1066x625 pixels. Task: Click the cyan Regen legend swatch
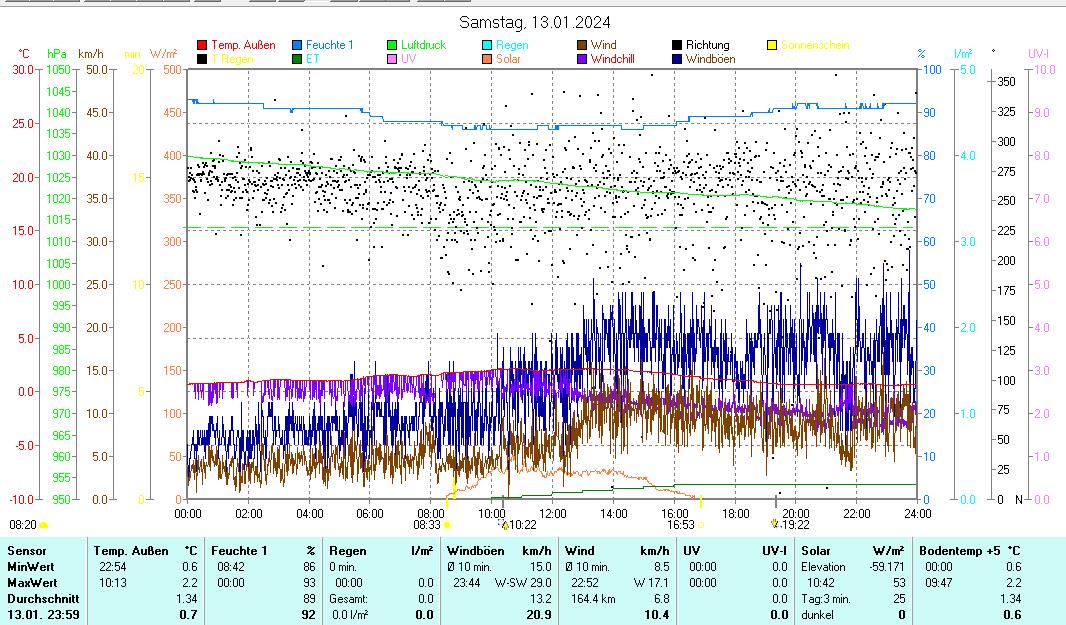click(x=487, y=45)
